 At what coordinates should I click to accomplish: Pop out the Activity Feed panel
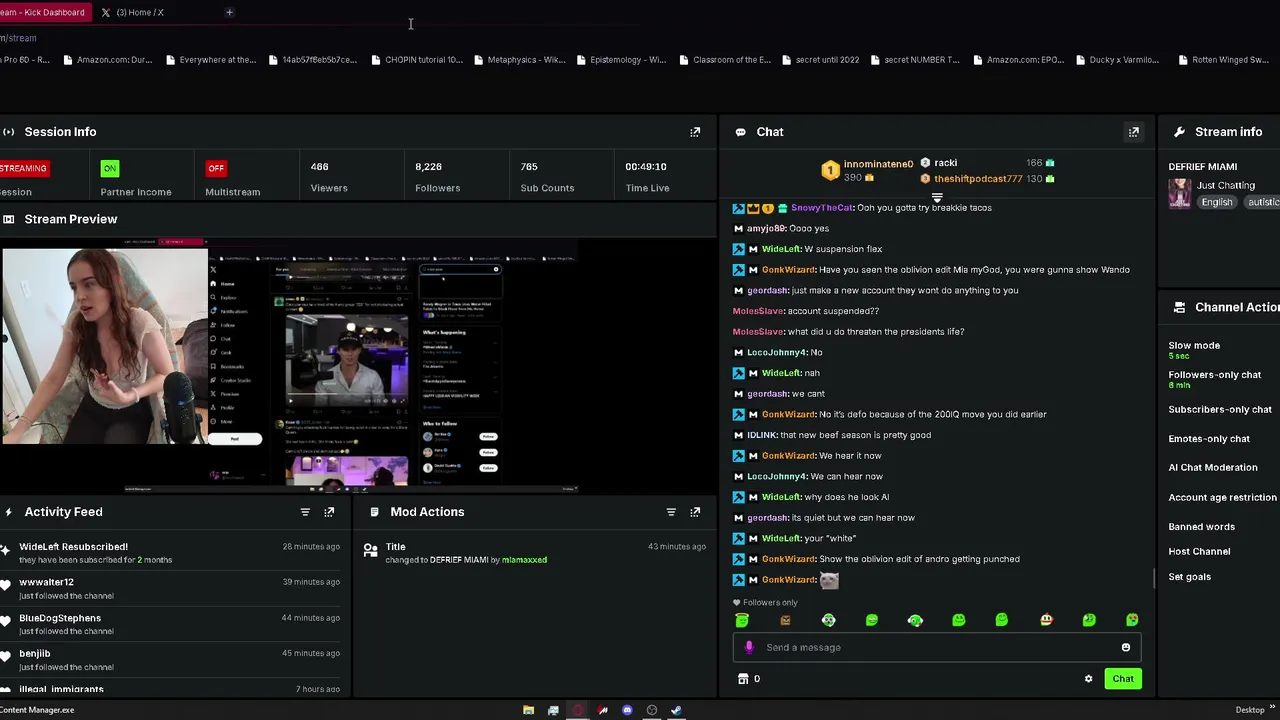329,512
